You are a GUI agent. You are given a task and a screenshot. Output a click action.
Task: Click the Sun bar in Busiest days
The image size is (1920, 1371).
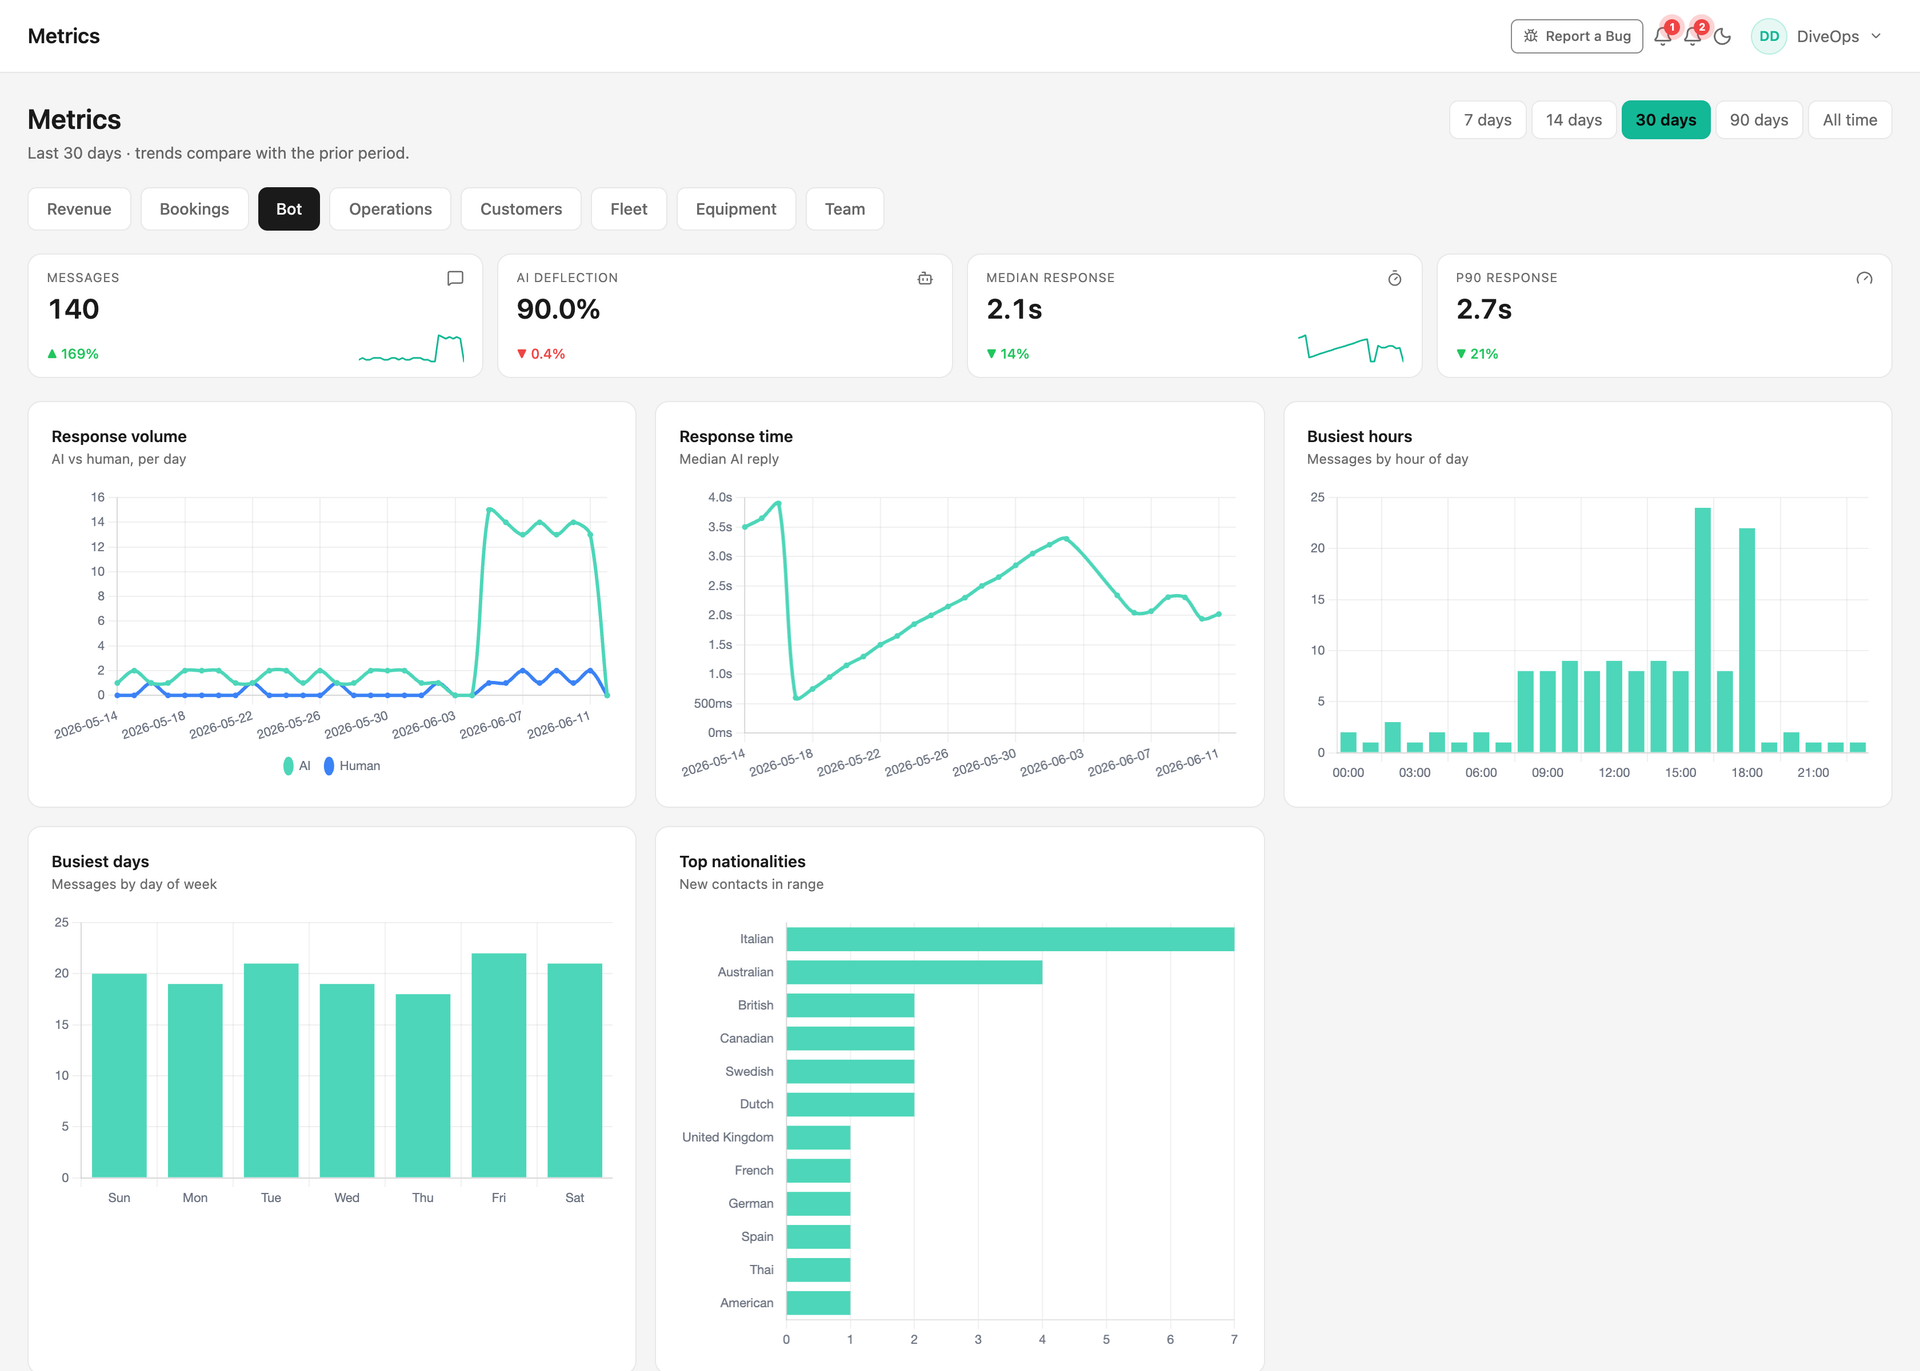point(119,1075)
